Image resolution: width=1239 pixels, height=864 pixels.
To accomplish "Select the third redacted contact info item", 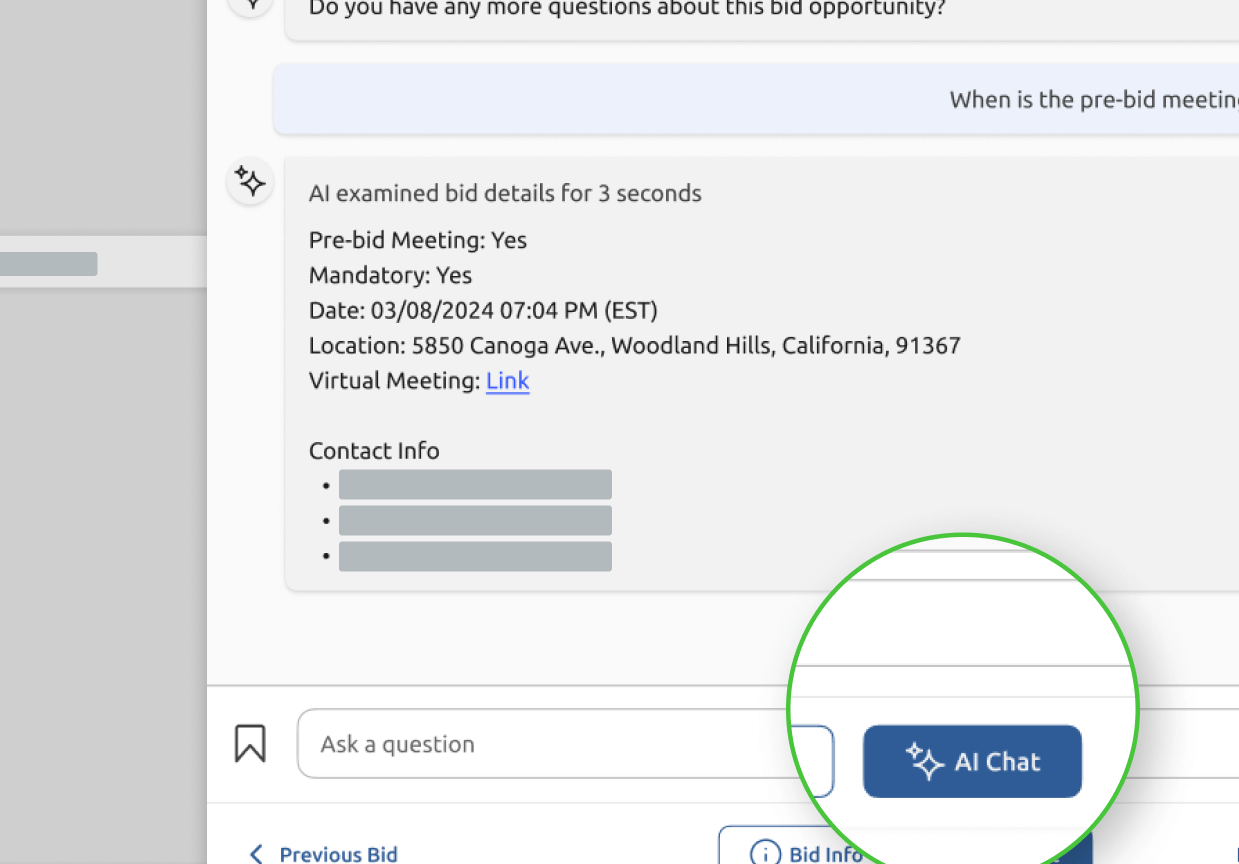I will [x=475, y=557].
